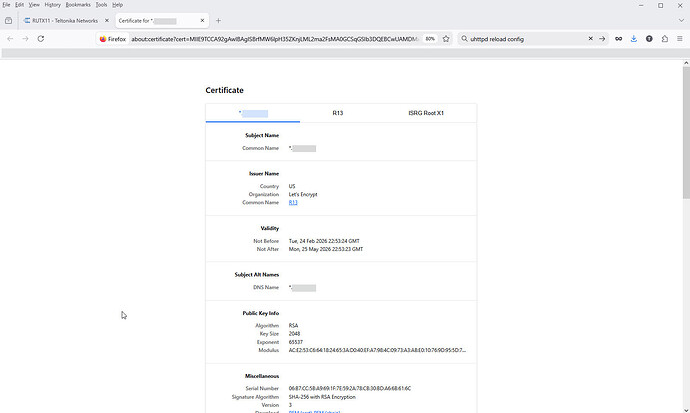
Task: Click SHA-256 with RSA Encryption text
Action: [322, 397]
